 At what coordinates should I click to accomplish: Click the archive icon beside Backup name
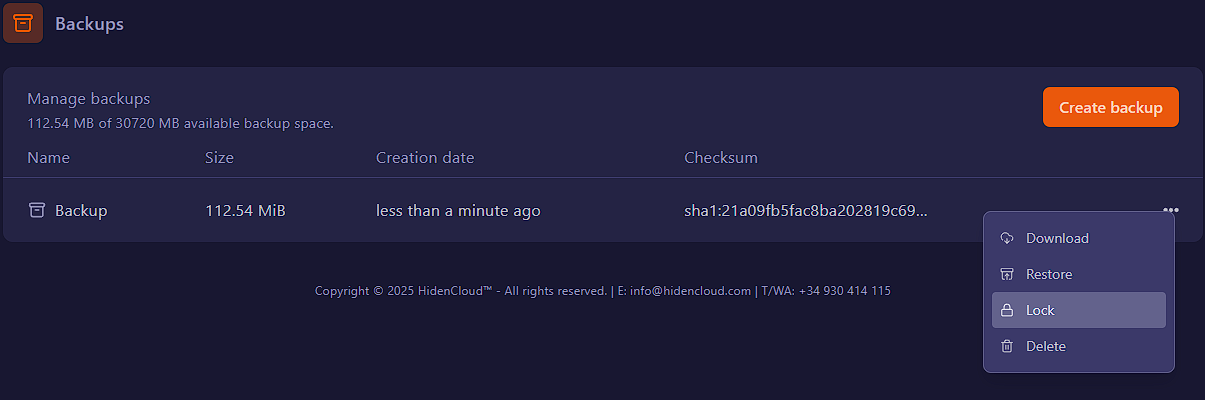pos(37,210)
